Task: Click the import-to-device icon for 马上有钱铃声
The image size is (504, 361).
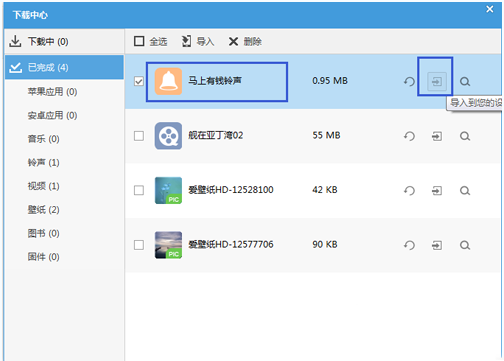Action: [437, 81]
